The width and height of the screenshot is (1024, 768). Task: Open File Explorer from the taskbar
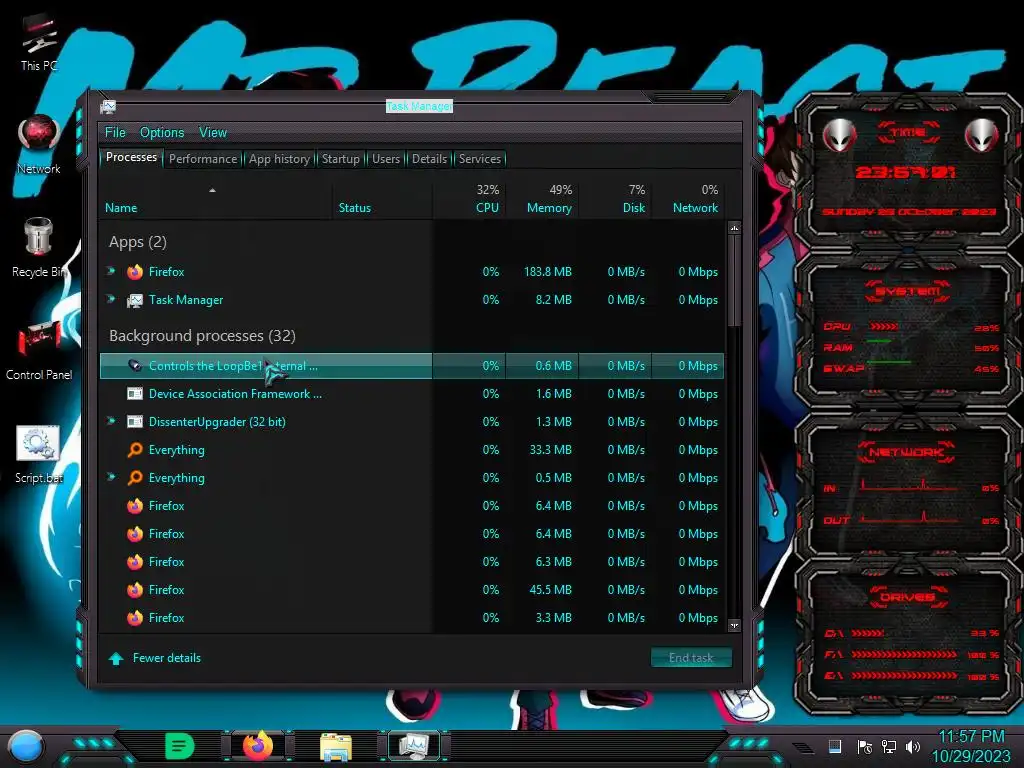tap(336, 746)
